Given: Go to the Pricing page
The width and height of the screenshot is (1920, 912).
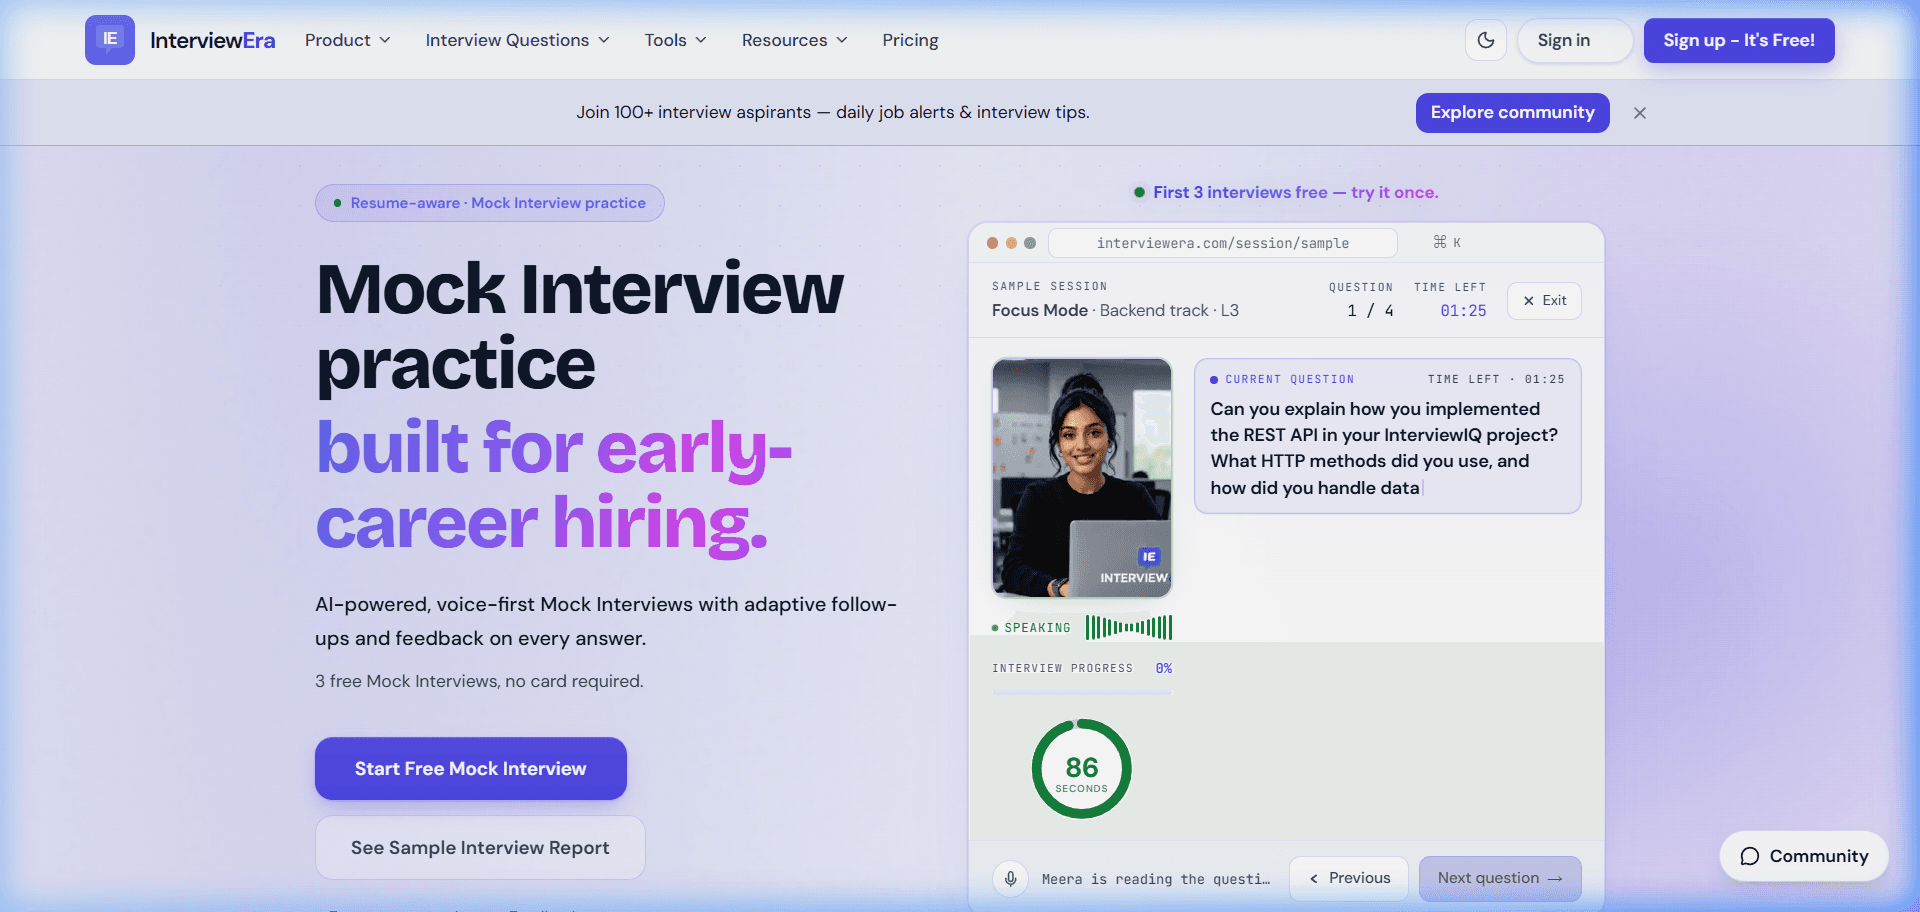Looking at the screenshot, I should [x=910, y=40].
